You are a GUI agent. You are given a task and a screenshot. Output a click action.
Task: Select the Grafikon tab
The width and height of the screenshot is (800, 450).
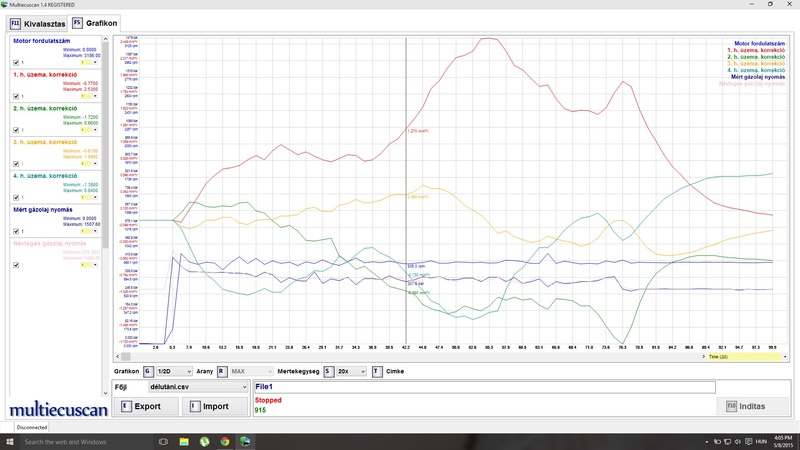pos(94,22)
